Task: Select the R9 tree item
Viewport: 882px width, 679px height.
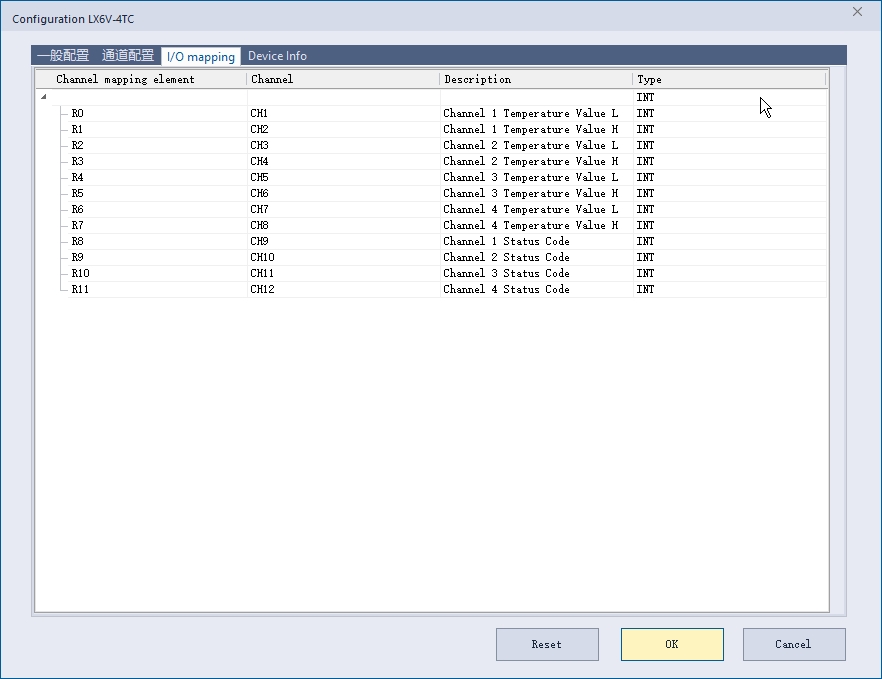Action: [78, 258]
